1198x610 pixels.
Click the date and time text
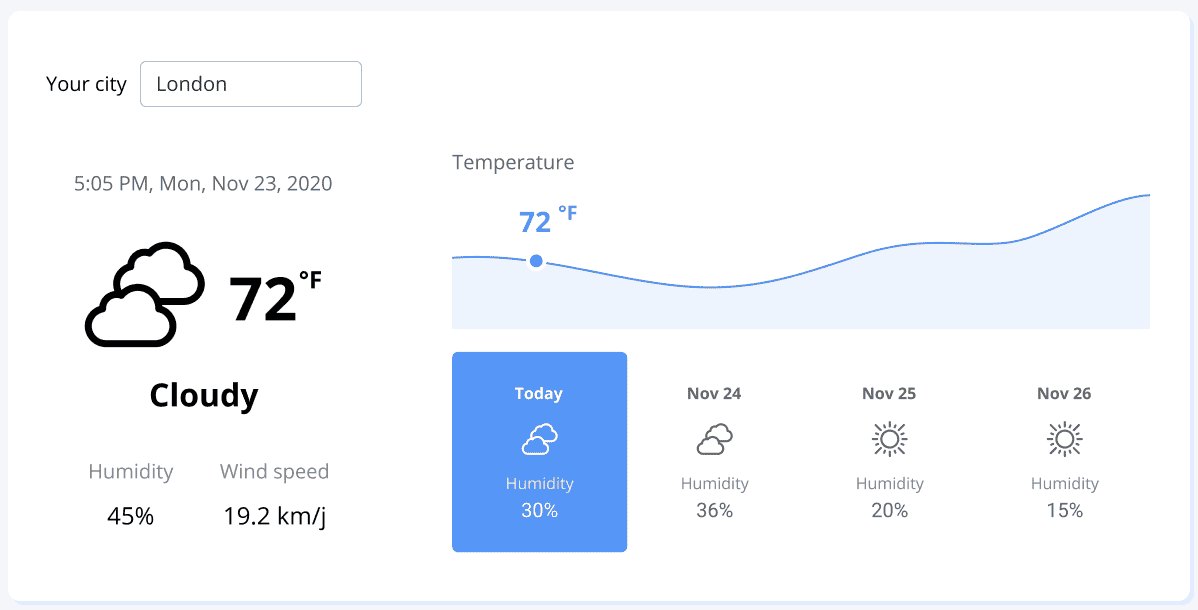click(203, 183)
